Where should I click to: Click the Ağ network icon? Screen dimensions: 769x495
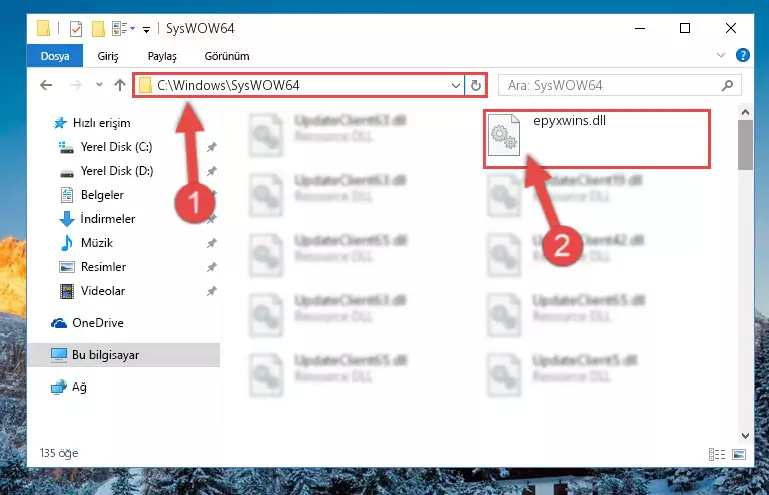tap(59, 387)
